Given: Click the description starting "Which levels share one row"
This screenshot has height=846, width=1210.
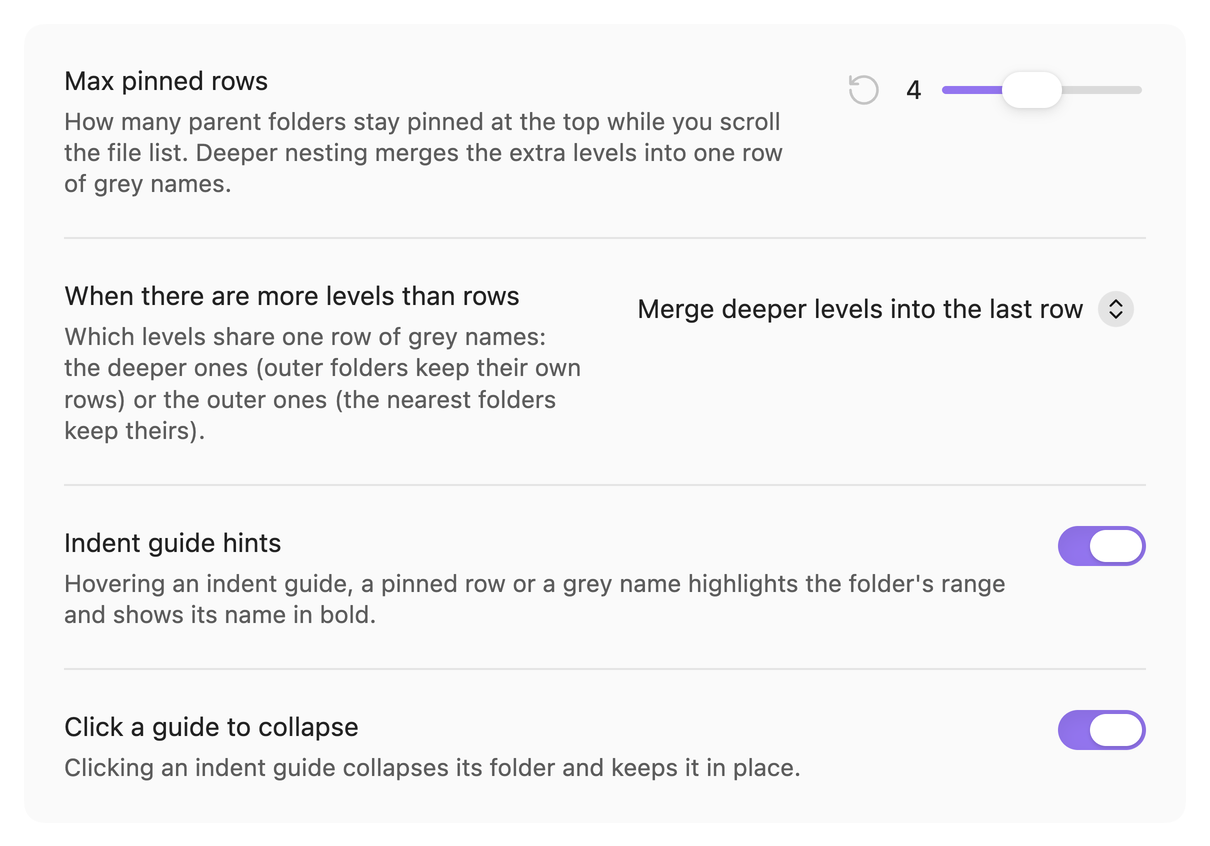Looking at the screenshot, I should [x=323, y=385].
